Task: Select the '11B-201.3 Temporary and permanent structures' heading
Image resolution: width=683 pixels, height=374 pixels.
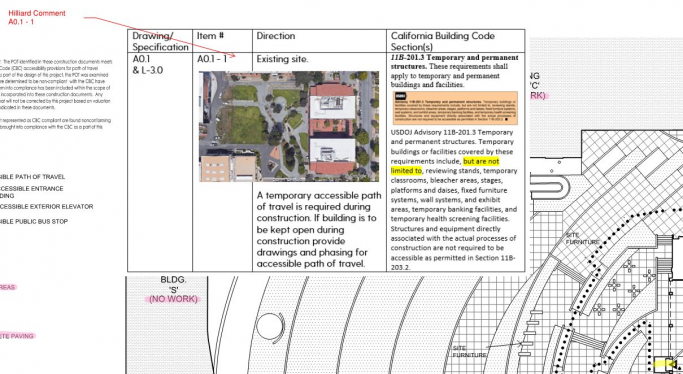Action: [454, 62]
